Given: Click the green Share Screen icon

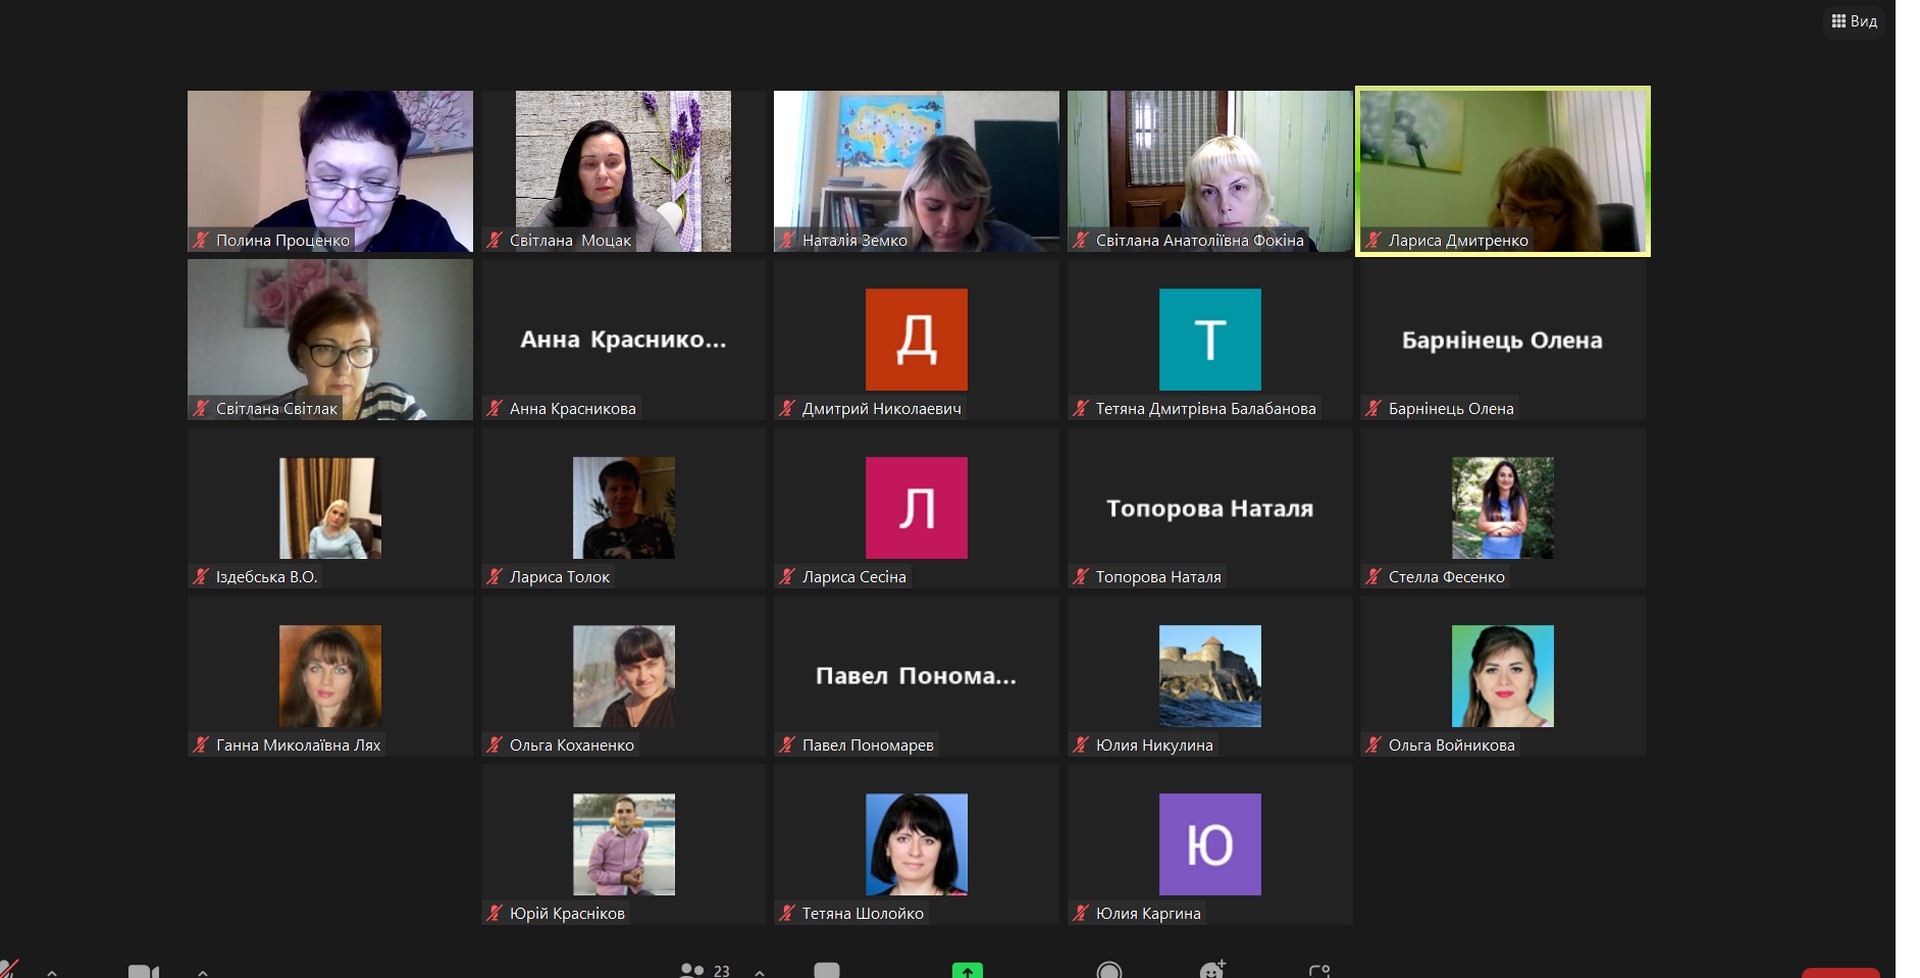Looking at the screenshot, I should [967, 970].
